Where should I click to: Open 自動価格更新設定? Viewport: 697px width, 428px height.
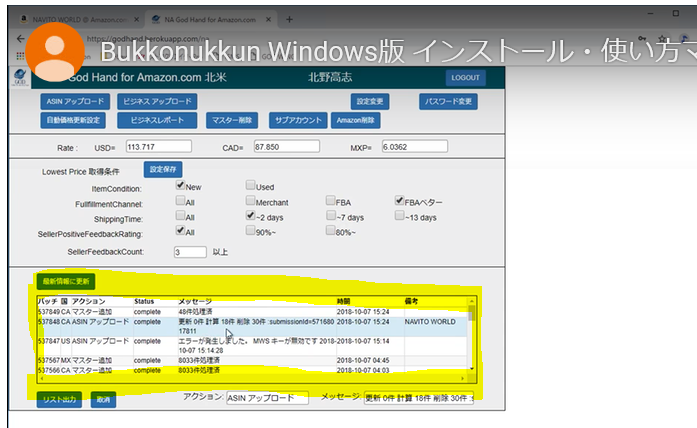73,120
